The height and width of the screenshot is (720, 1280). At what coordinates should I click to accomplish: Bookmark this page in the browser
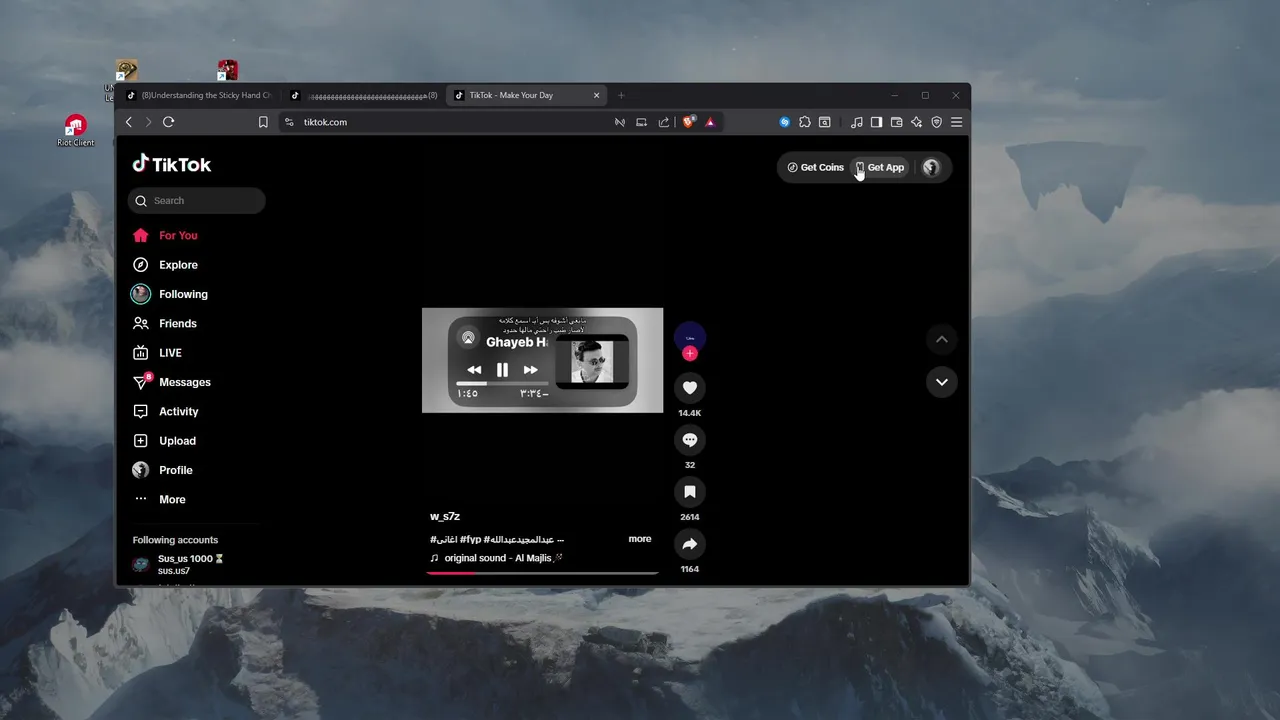(x=263, y=122)
